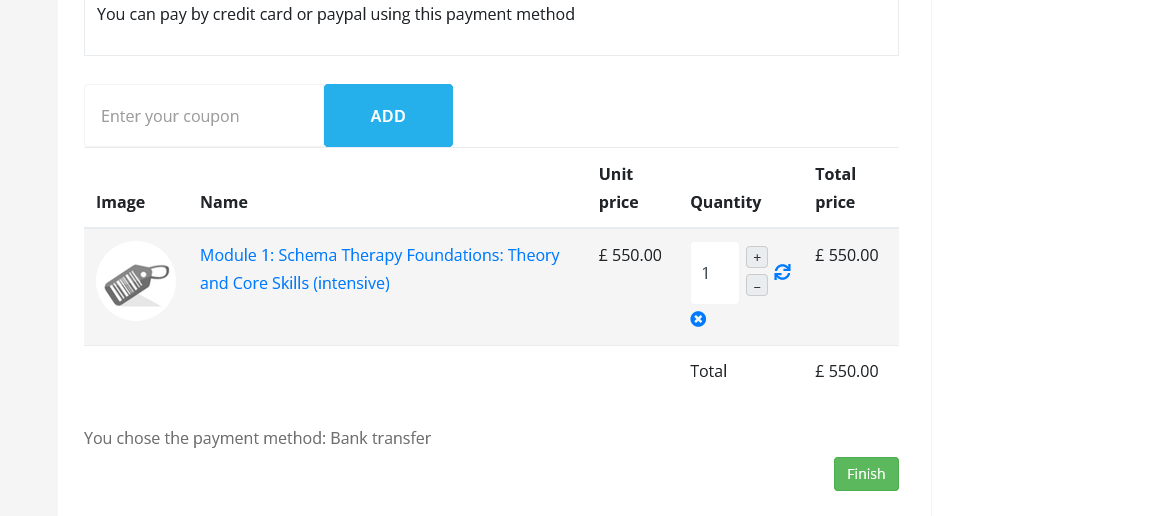The width and height of the screenshot is (1163, 516).
Task: Click the Name column header
Action: (x=224, y=202)
